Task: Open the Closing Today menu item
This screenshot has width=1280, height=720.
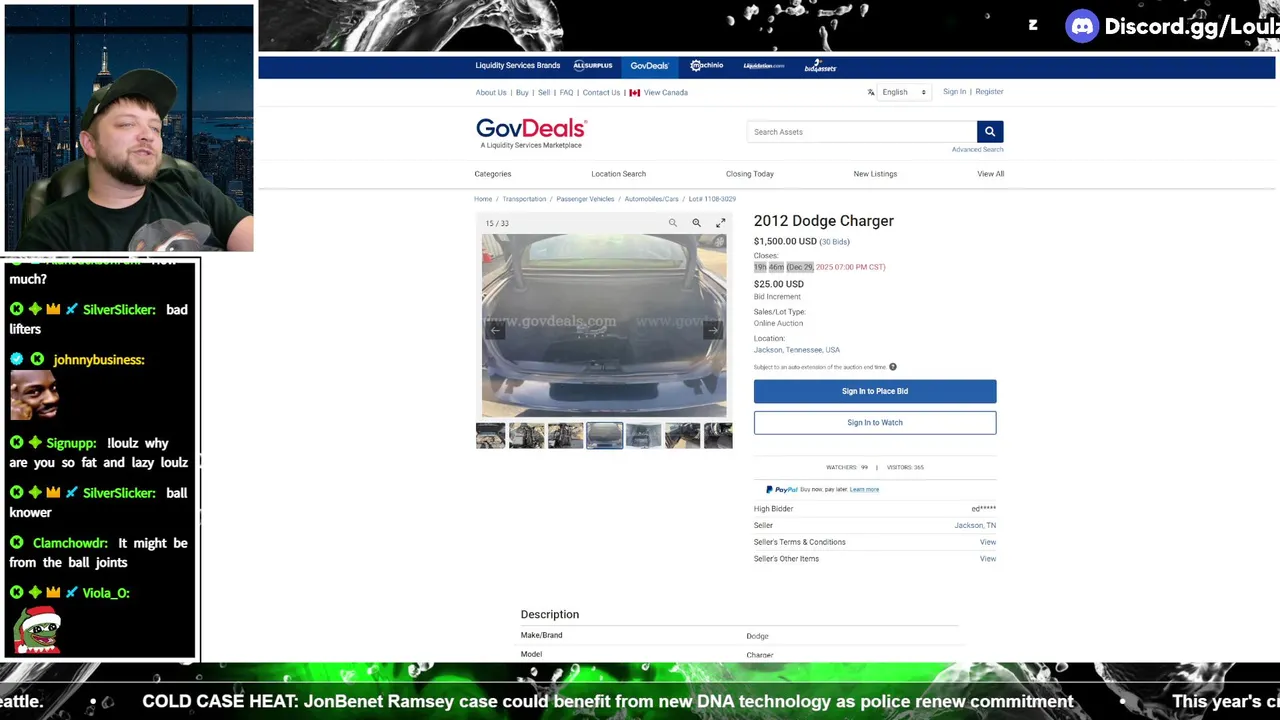Action: pyautogui.click(x=750, y=174)
